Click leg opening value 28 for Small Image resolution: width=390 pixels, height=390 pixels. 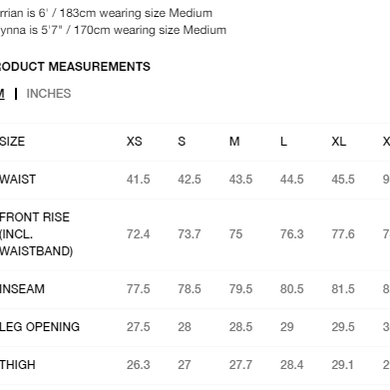coord(184,327)
